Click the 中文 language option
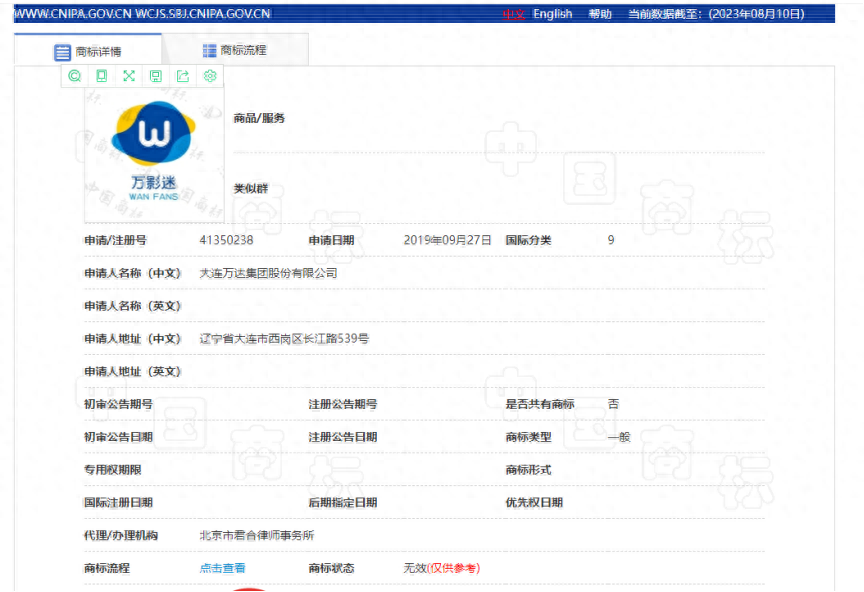This screenshot has width=864, height=592. click(x=512, y=13)
